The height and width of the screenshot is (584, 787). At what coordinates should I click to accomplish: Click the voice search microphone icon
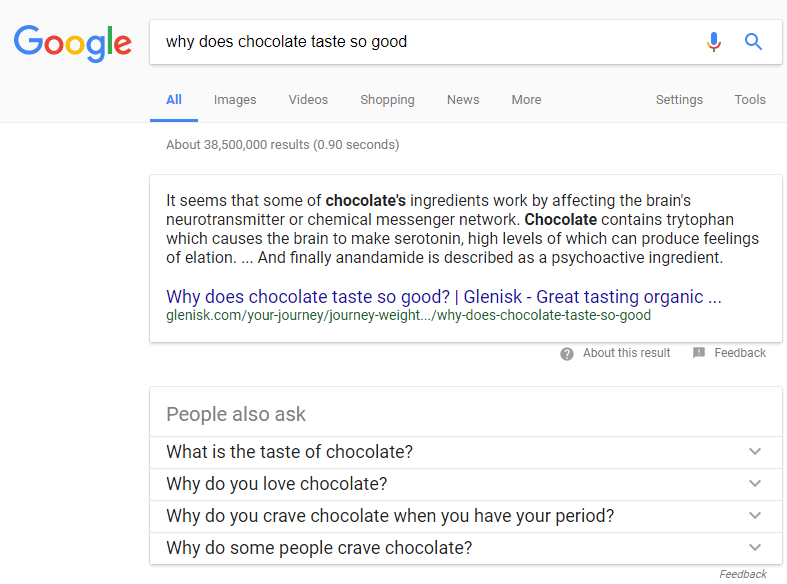click(x=713, y=42)
